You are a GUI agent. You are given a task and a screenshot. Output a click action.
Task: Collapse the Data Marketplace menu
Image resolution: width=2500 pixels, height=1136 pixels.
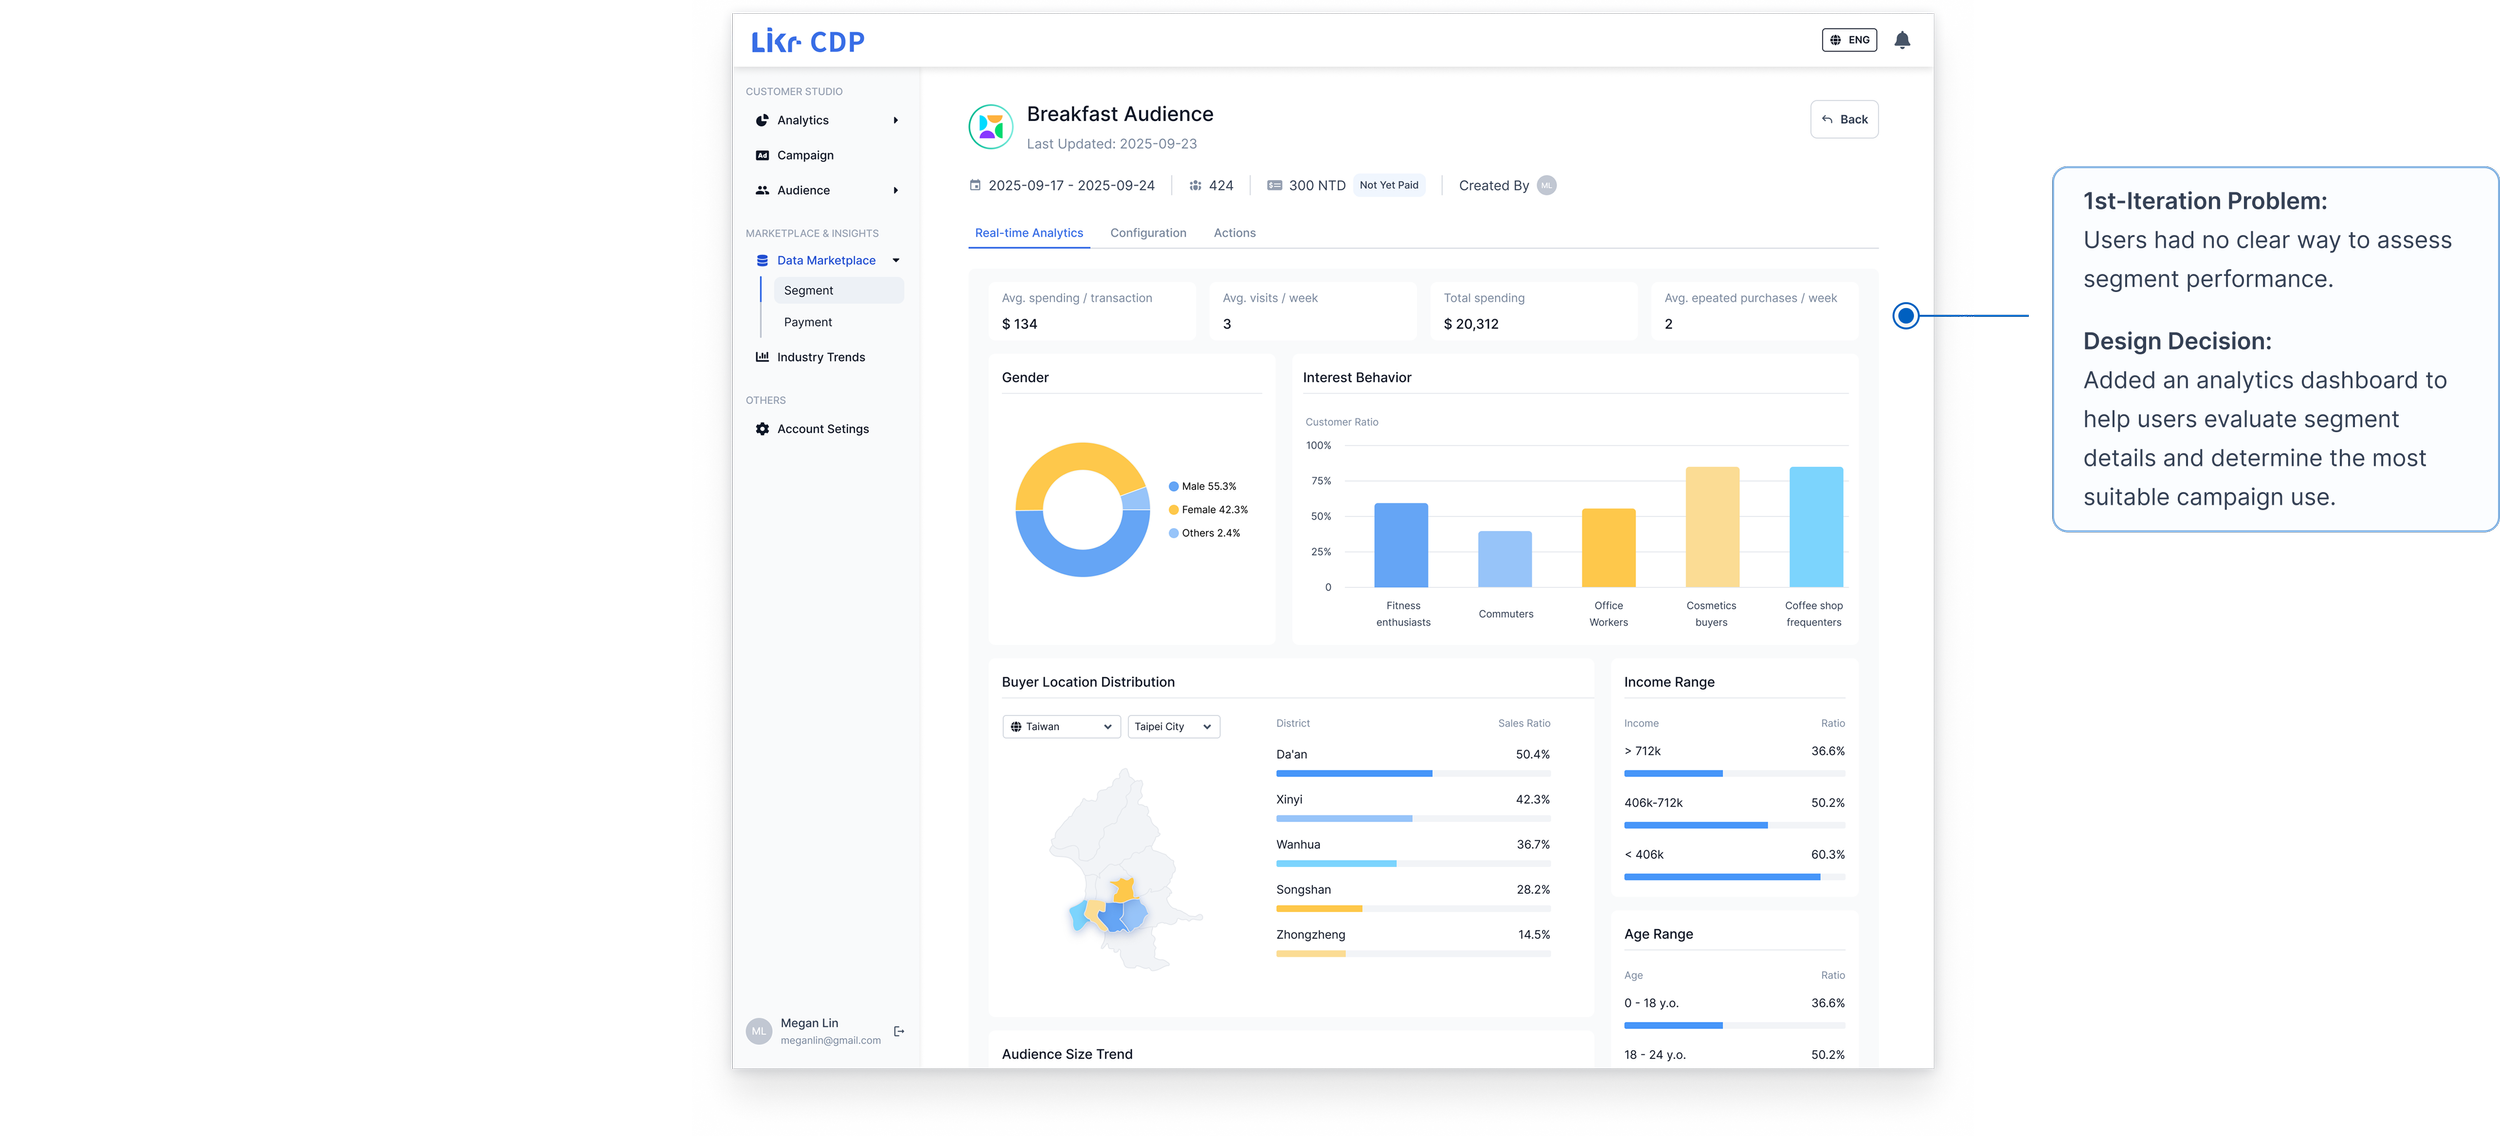[x=896, y=260]
